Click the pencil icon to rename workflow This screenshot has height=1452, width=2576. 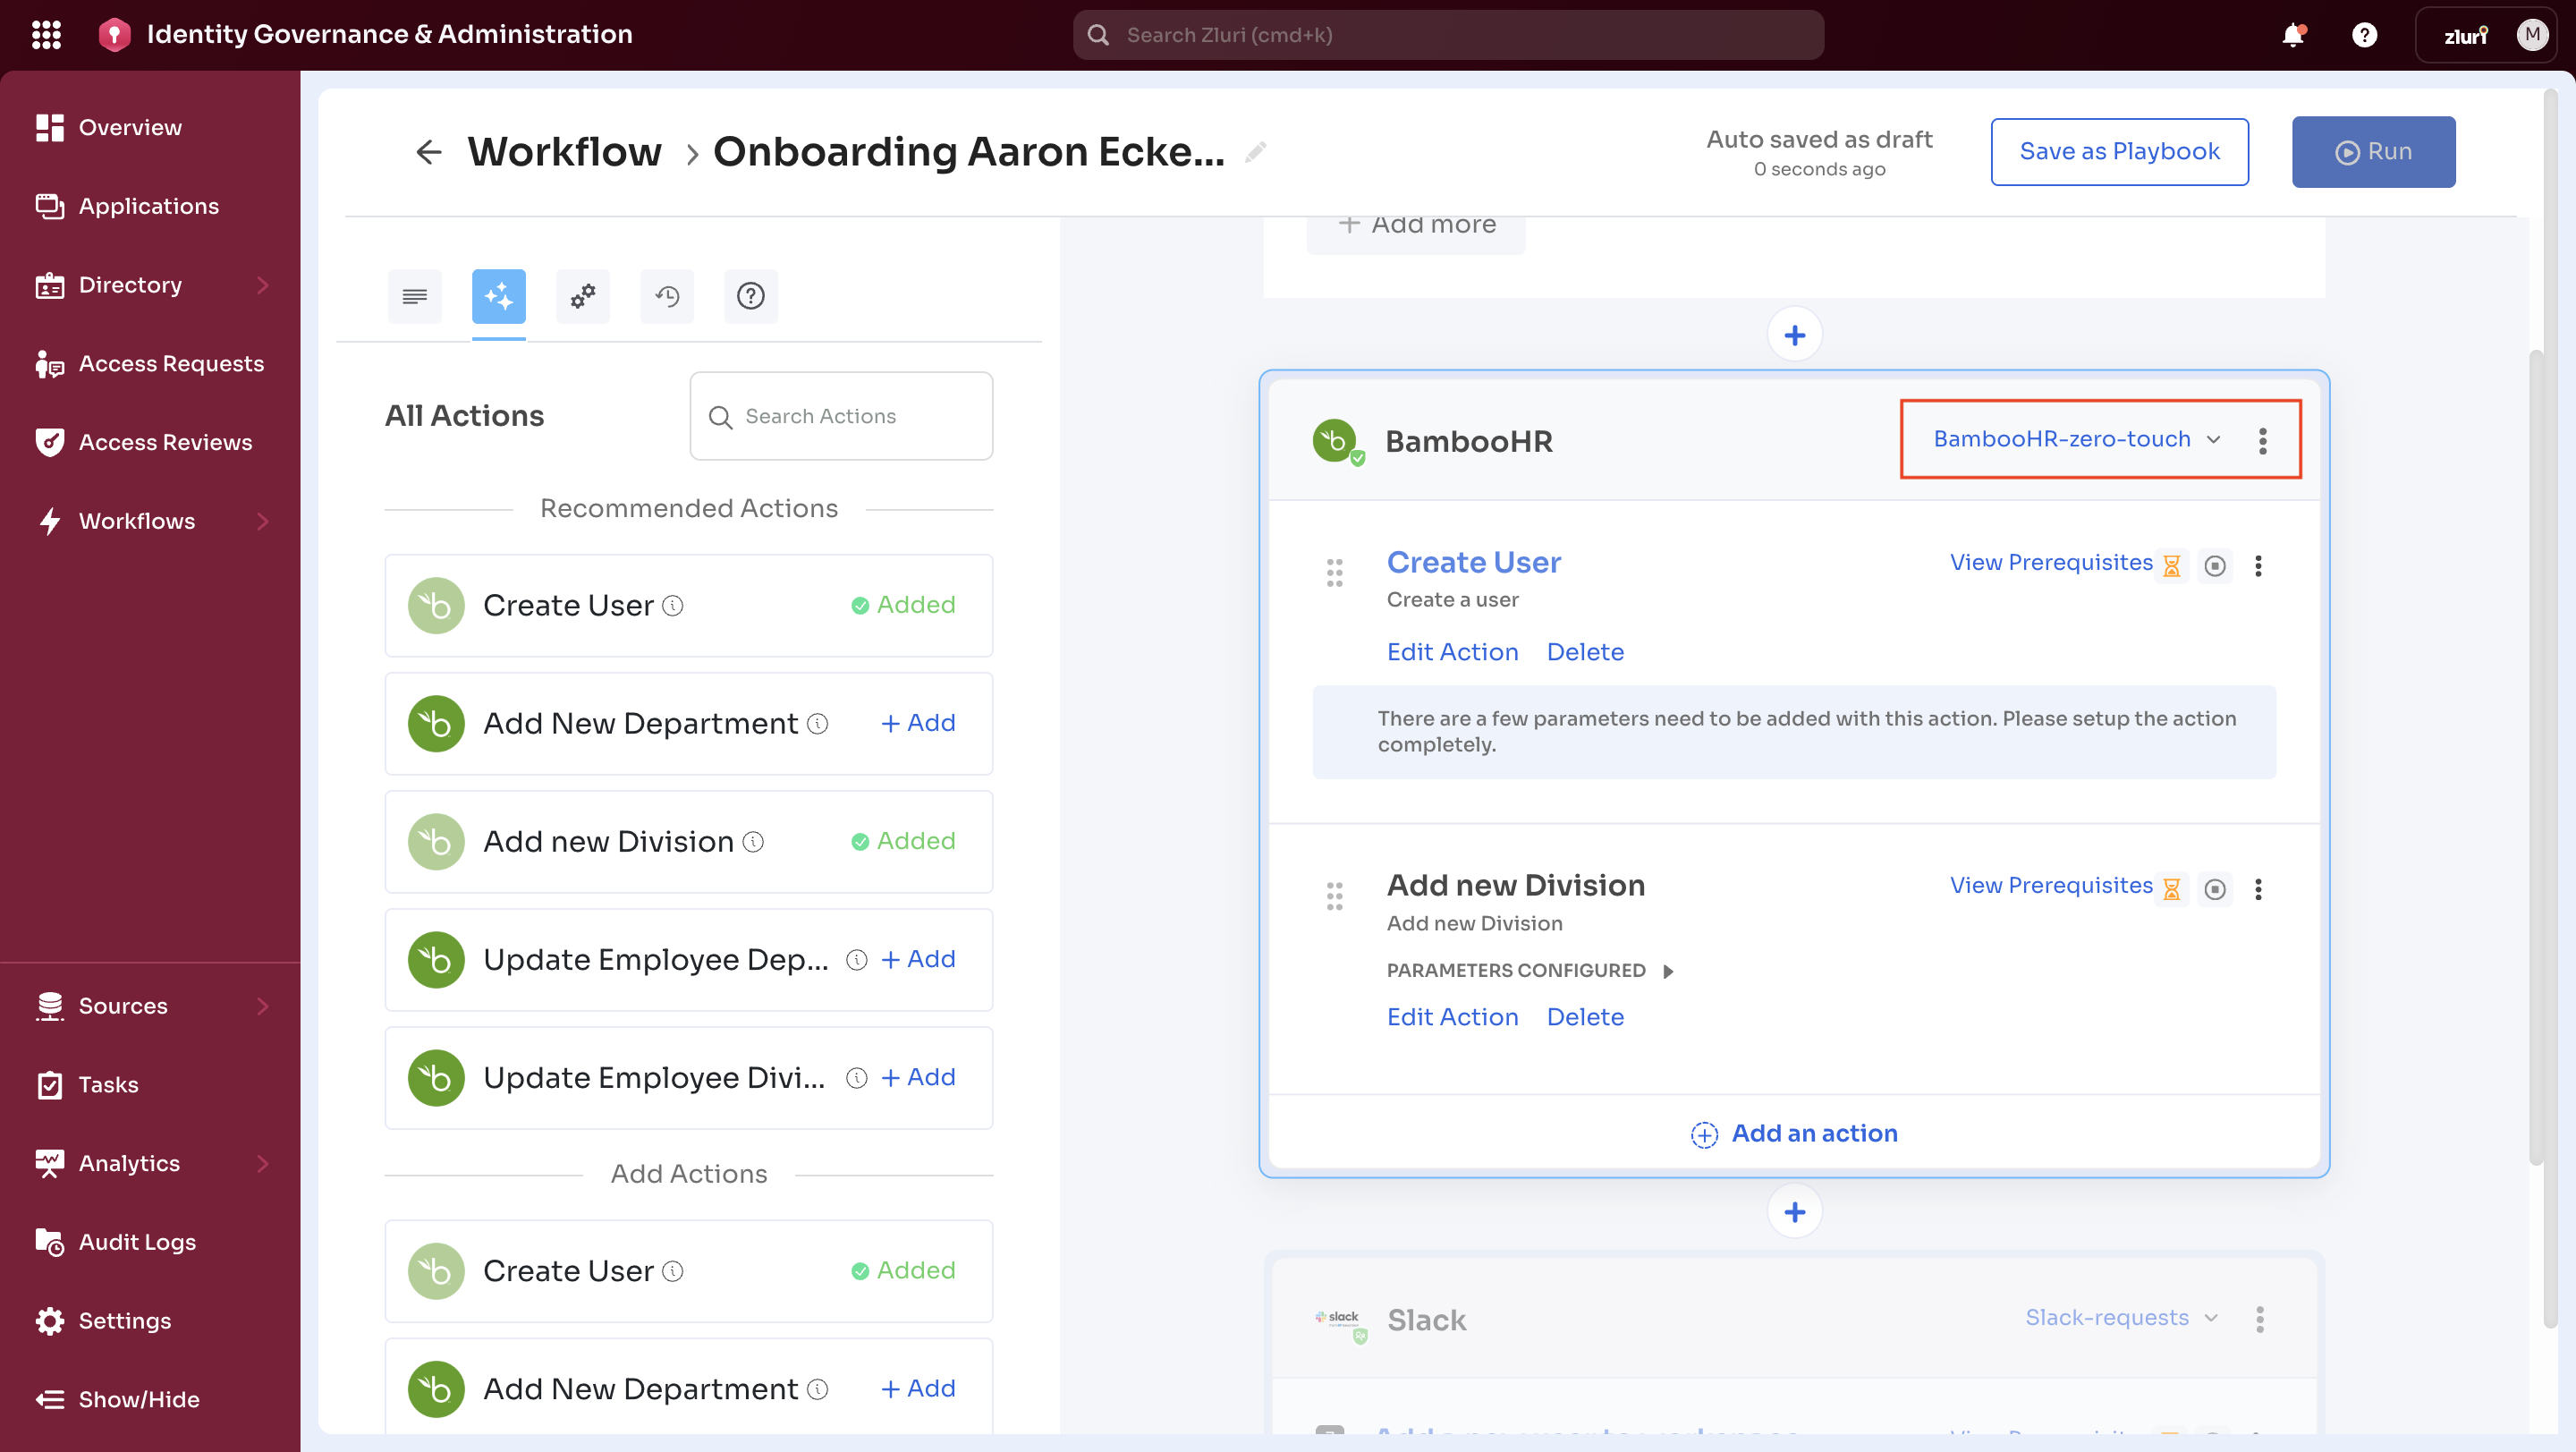click(1256, 152)
